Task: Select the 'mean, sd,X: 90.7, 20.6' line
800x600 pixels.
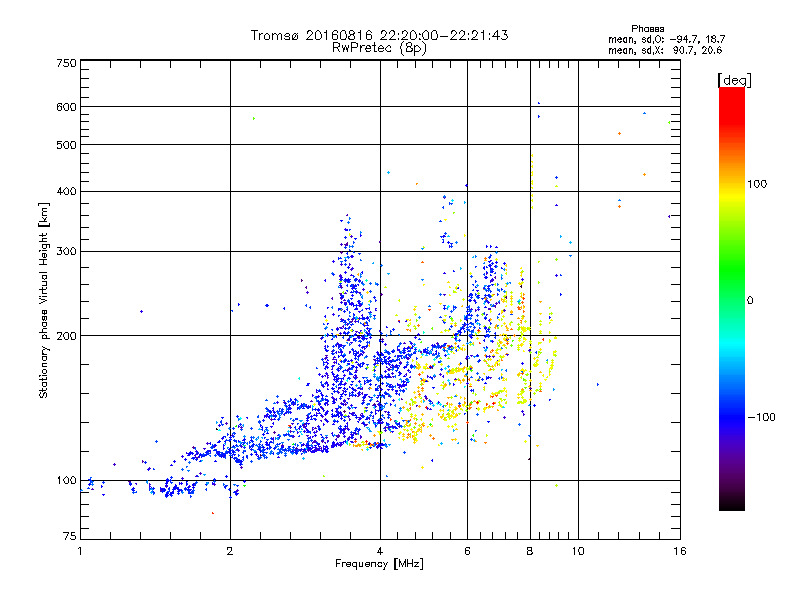Action: (665, 50)
